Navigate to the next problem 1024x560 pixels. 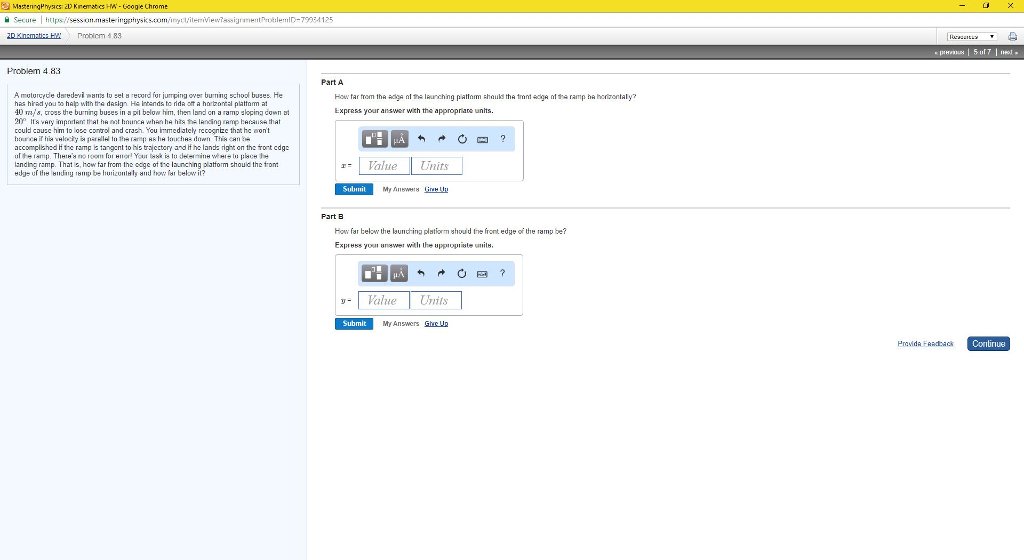coord(1007,52)
